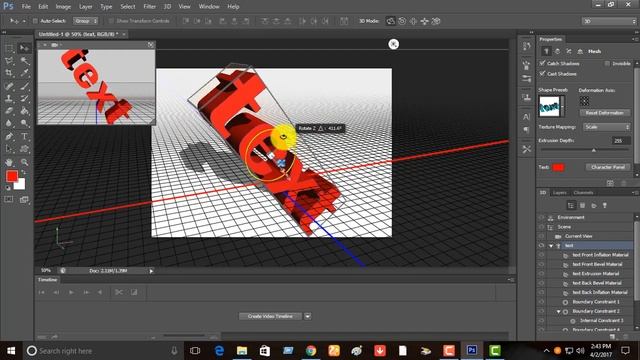Select the Hand tool
Image resolution: width=640 pixels, height=360 pixels.
[x=9, y=162]
